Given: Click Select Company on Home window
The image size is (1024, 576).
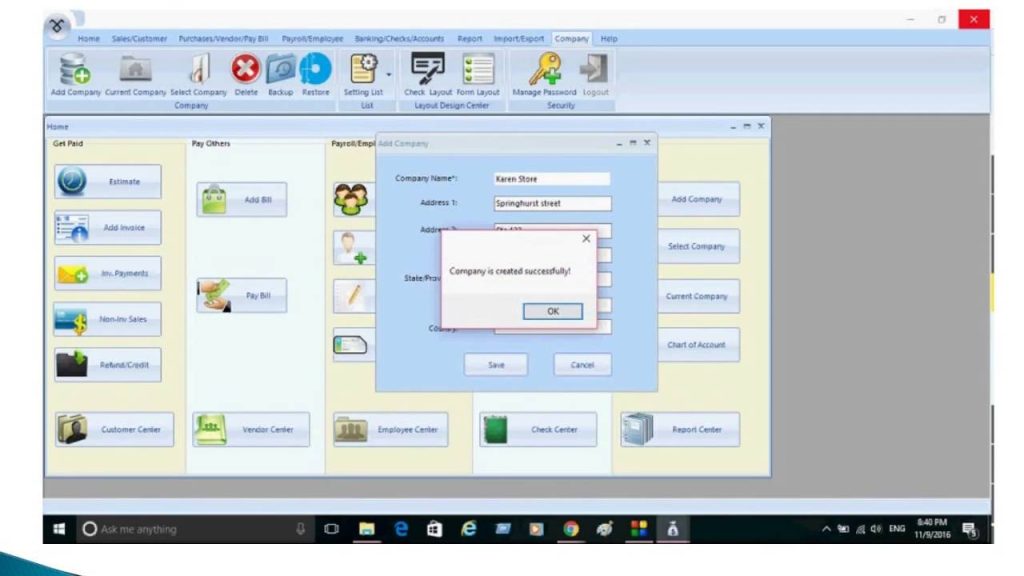Looking at the screenshot, I should click(x=697, y=246).
